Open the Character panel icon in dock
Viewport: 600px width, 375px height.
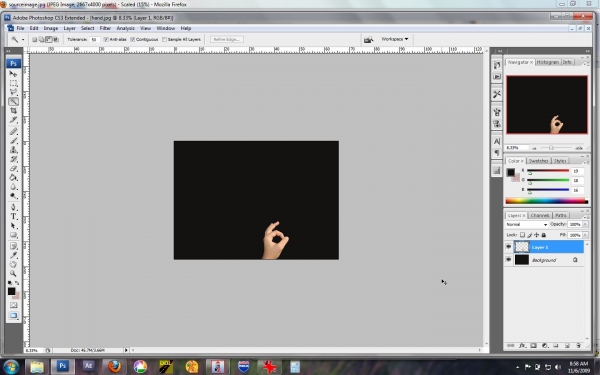[497, 141]
